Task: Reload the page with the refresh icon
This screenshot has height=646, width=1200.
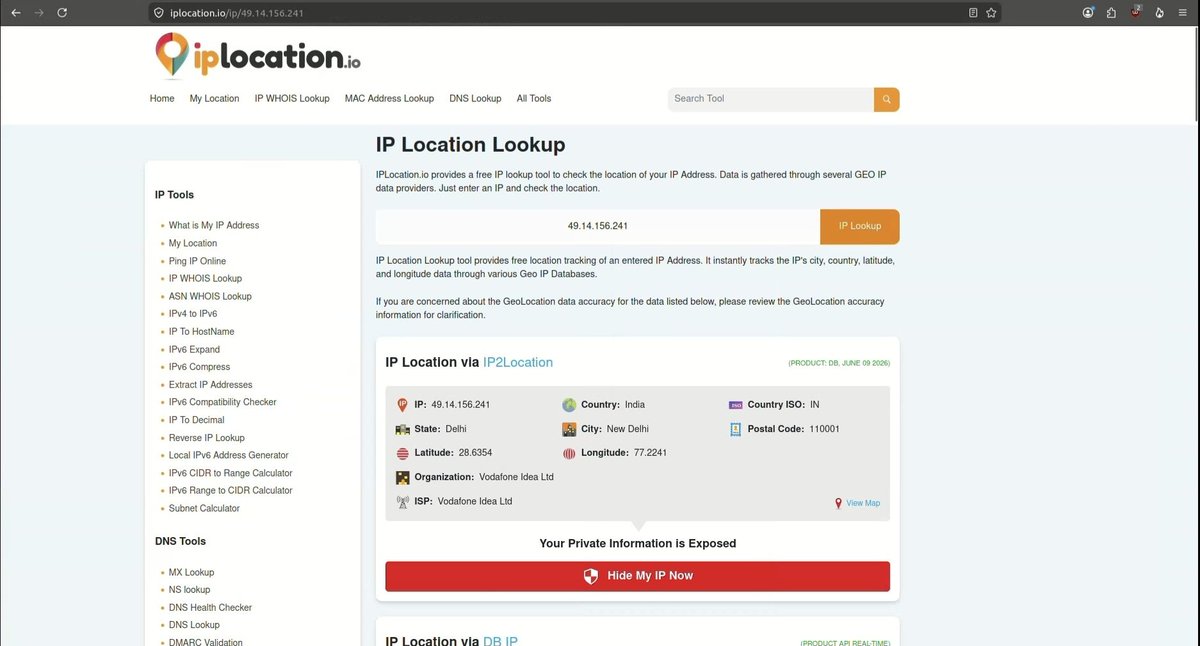Action: 63,13
